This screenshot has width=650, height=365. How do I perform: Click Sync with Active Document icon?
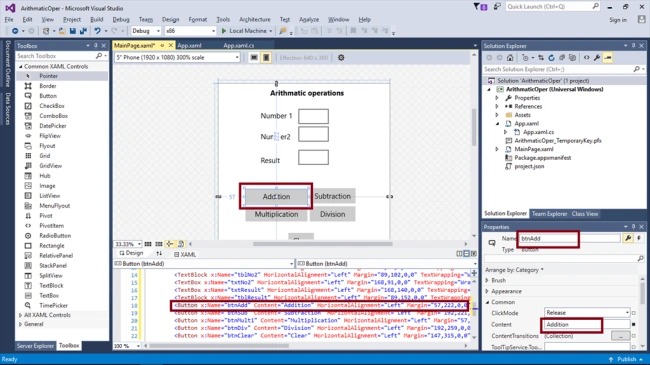[541, 58]
